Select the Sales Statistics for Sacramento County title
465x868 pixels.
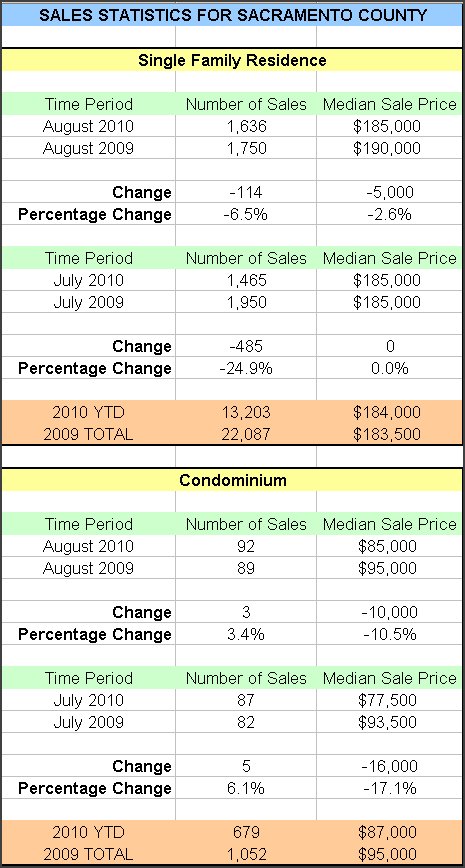point(232,14)
